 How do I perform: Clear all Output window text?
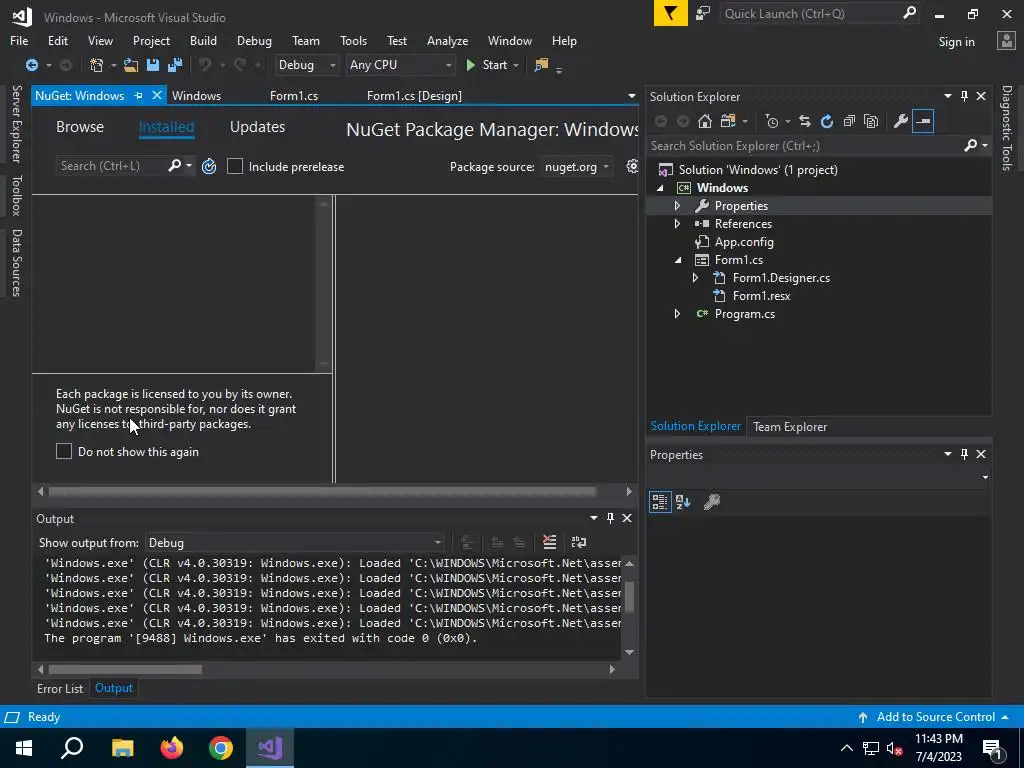(549, 542)
